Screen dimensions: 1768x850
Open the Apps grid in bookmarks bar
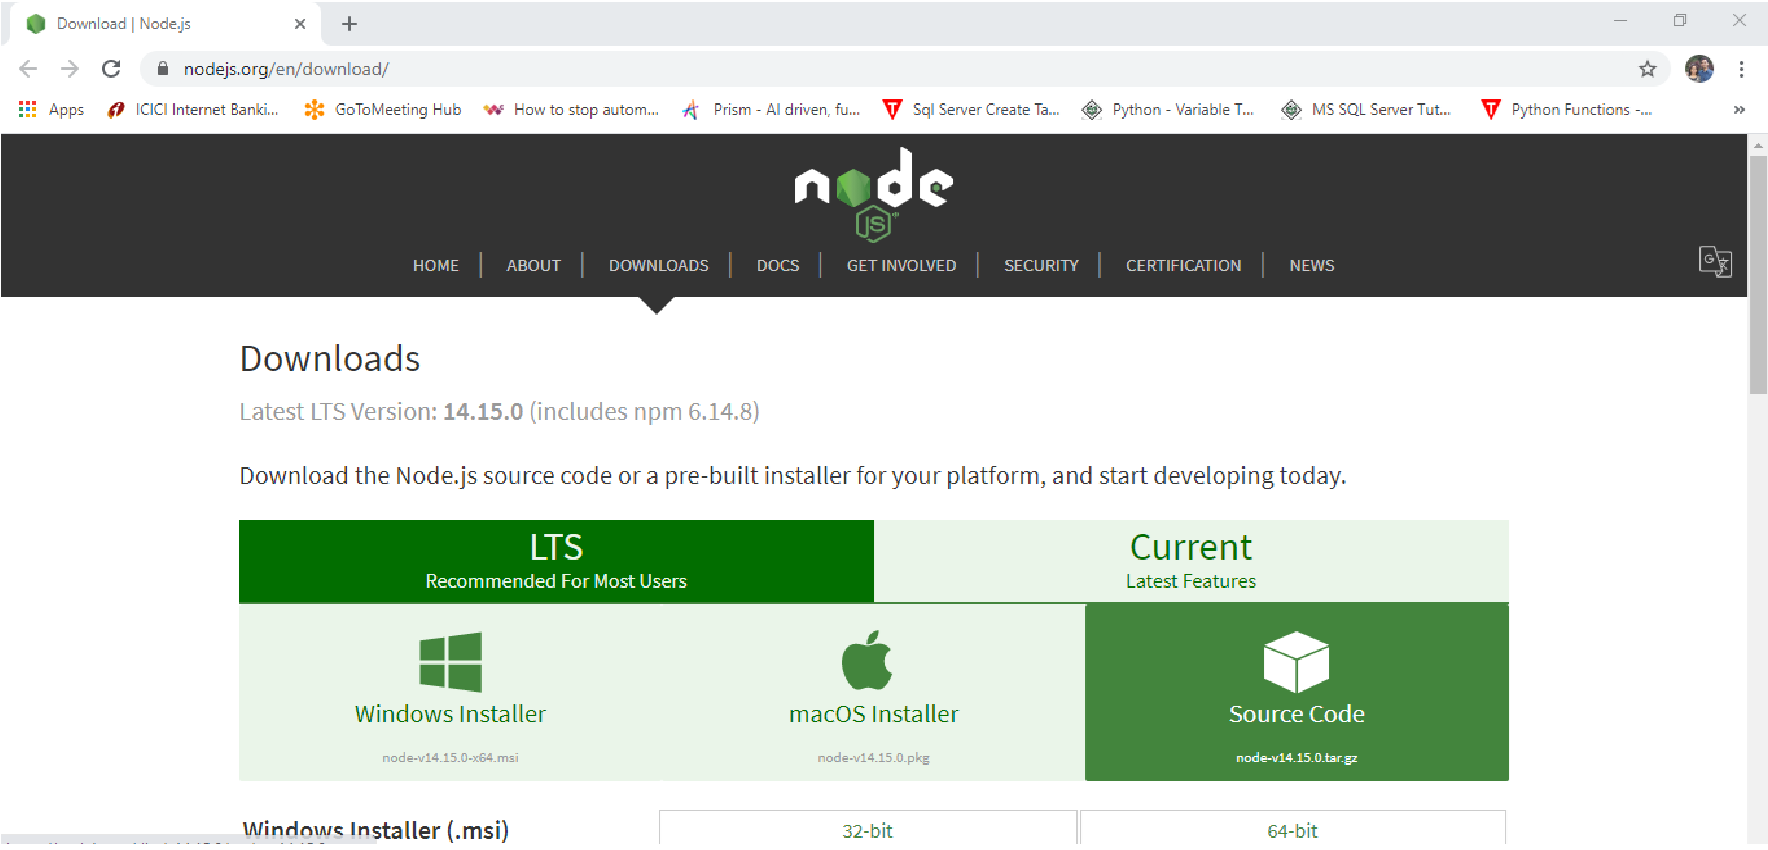tap(51, 110)
